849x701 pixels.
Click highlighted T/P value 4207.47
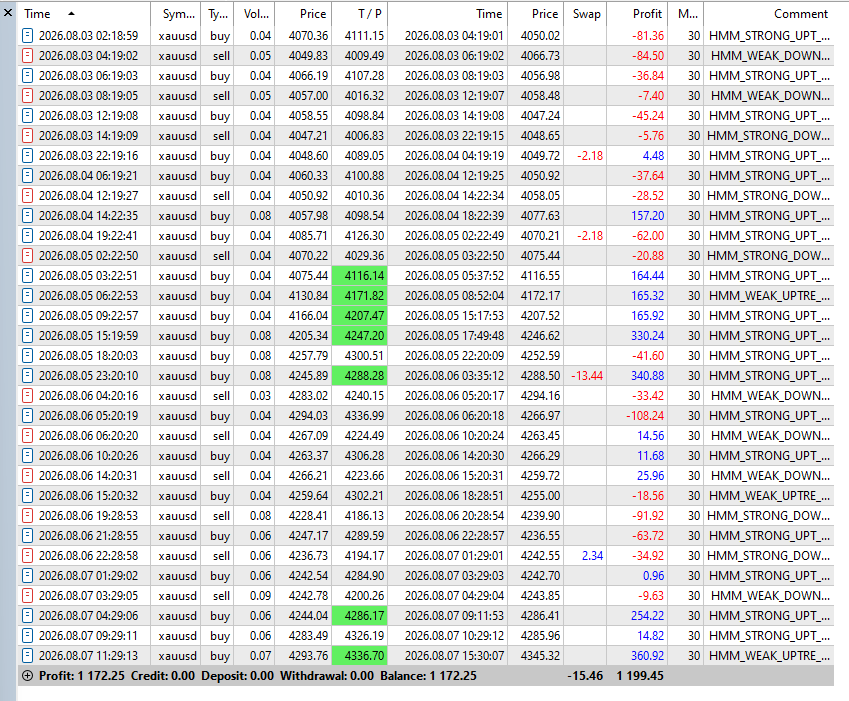360,316
